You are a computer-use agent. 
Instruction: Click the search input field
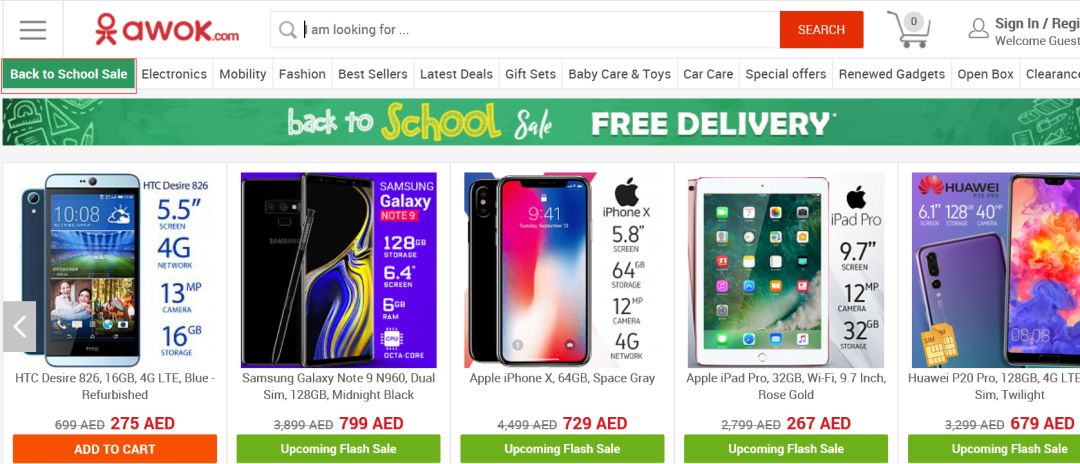(541, 30)
